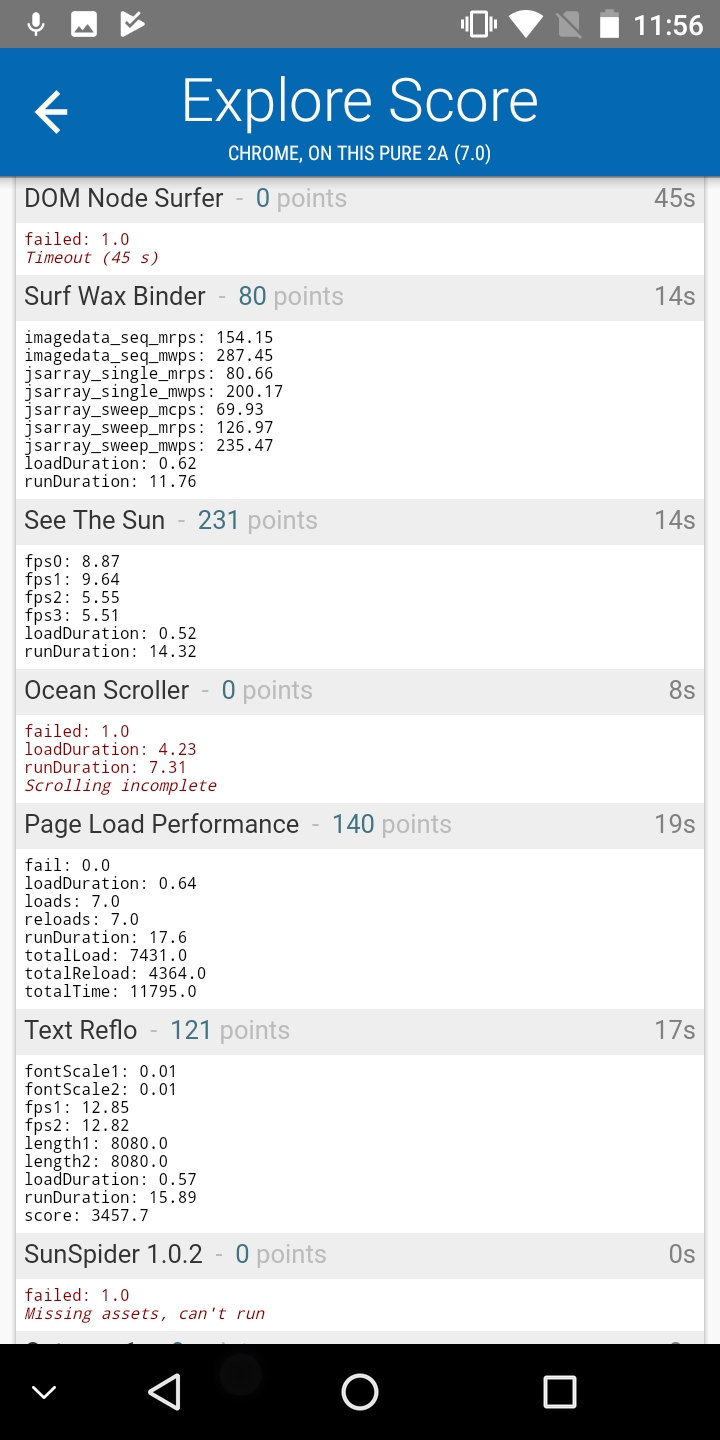Collapse keyboard chevron in navigation bar
720x1440 pixels.
(44, 1391)
